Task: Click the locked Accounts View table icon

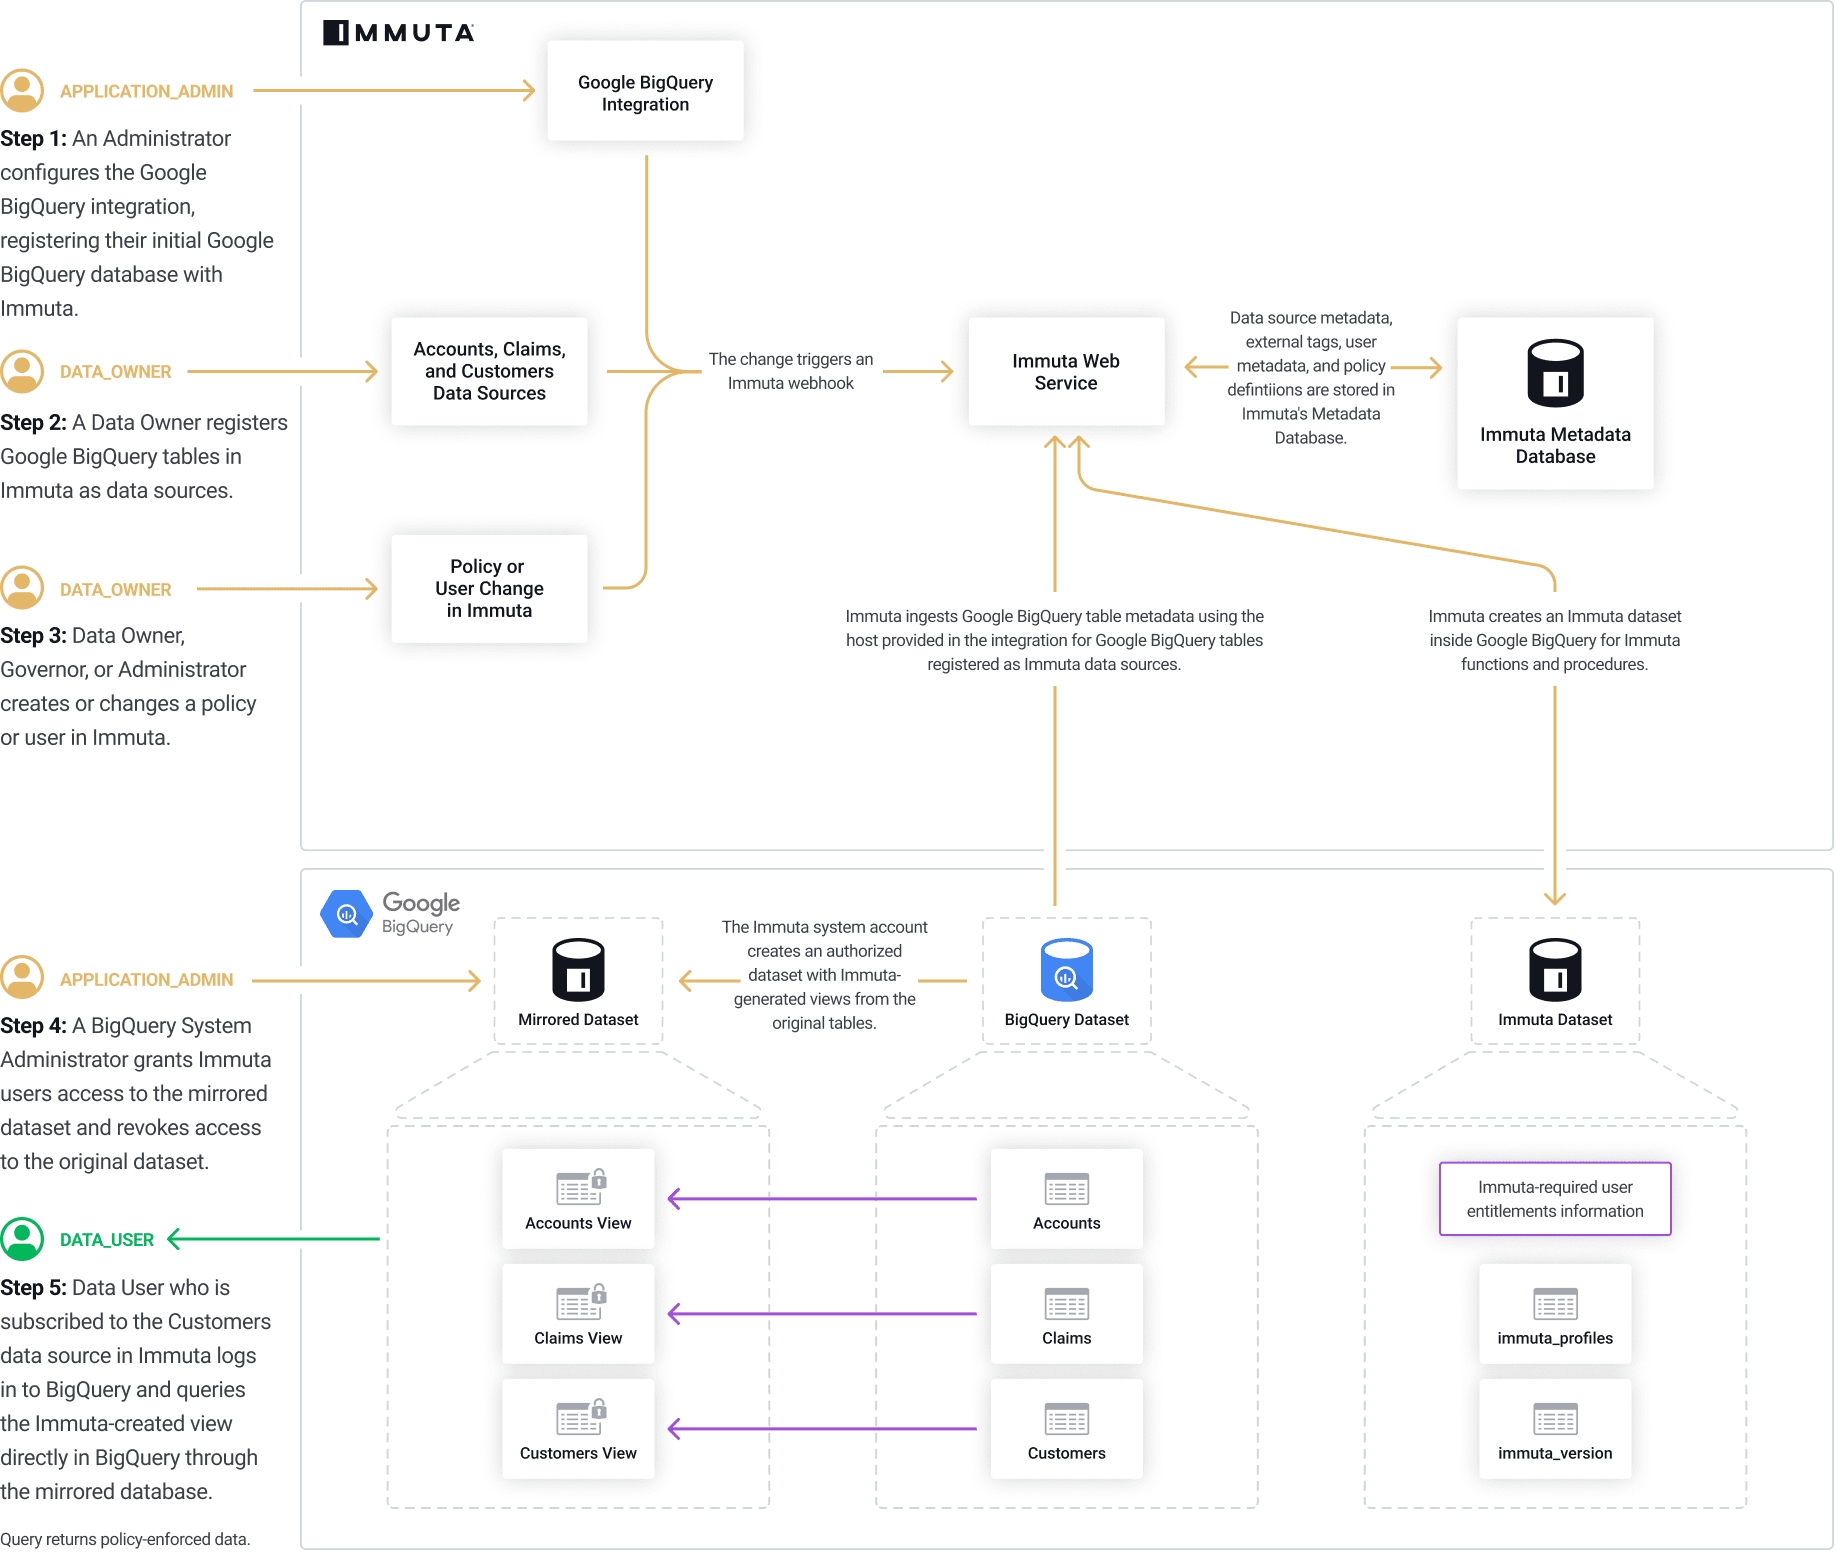Action: [x=580, y=1187]
